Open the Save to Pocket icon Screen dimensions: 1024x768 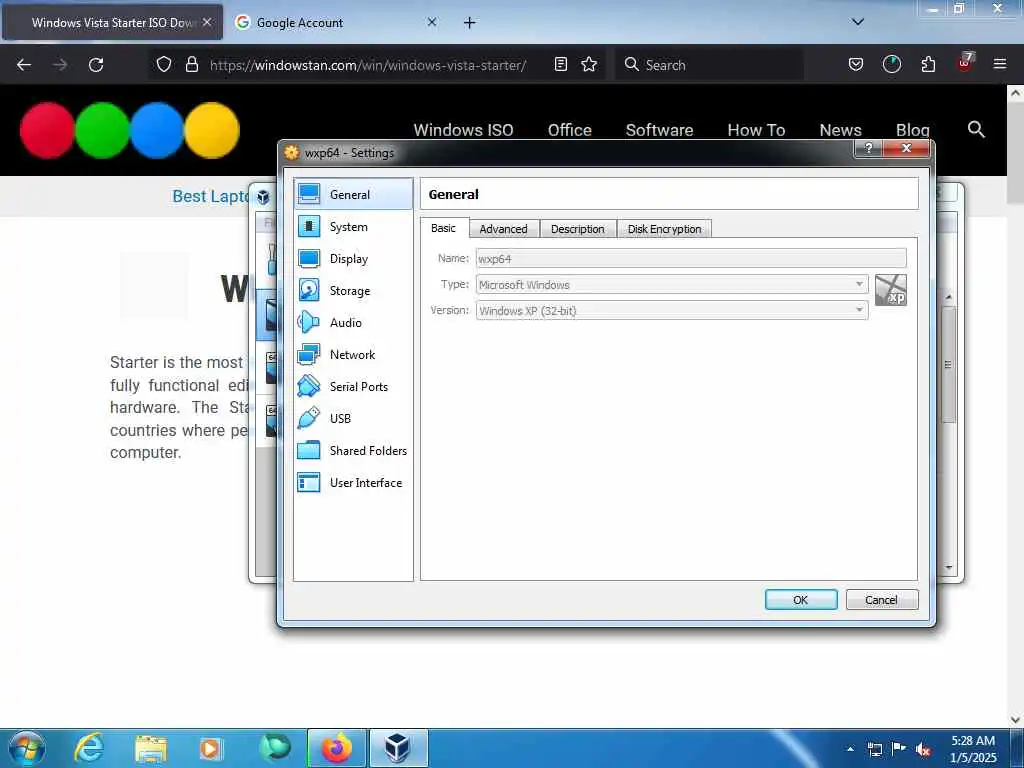[x=856, y=64]
